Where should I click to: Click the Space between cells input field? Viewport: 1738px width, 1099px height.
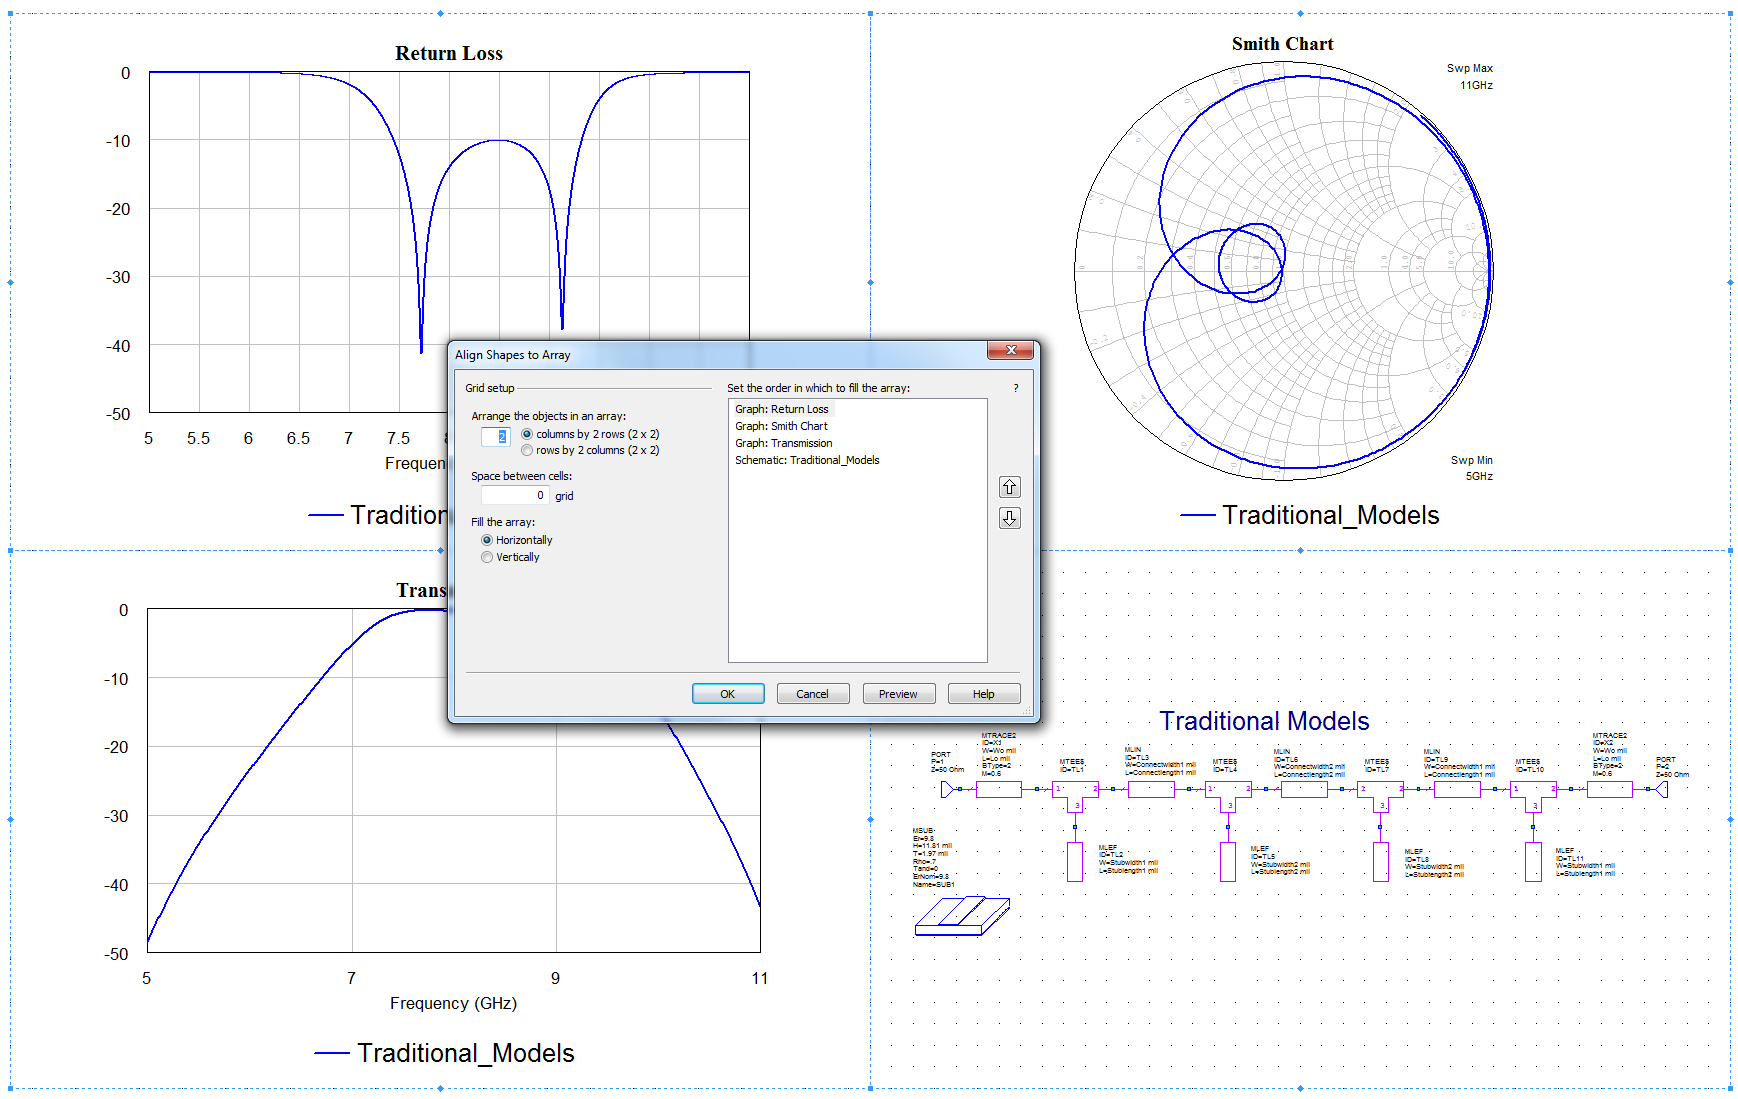[x=515, y=495]
